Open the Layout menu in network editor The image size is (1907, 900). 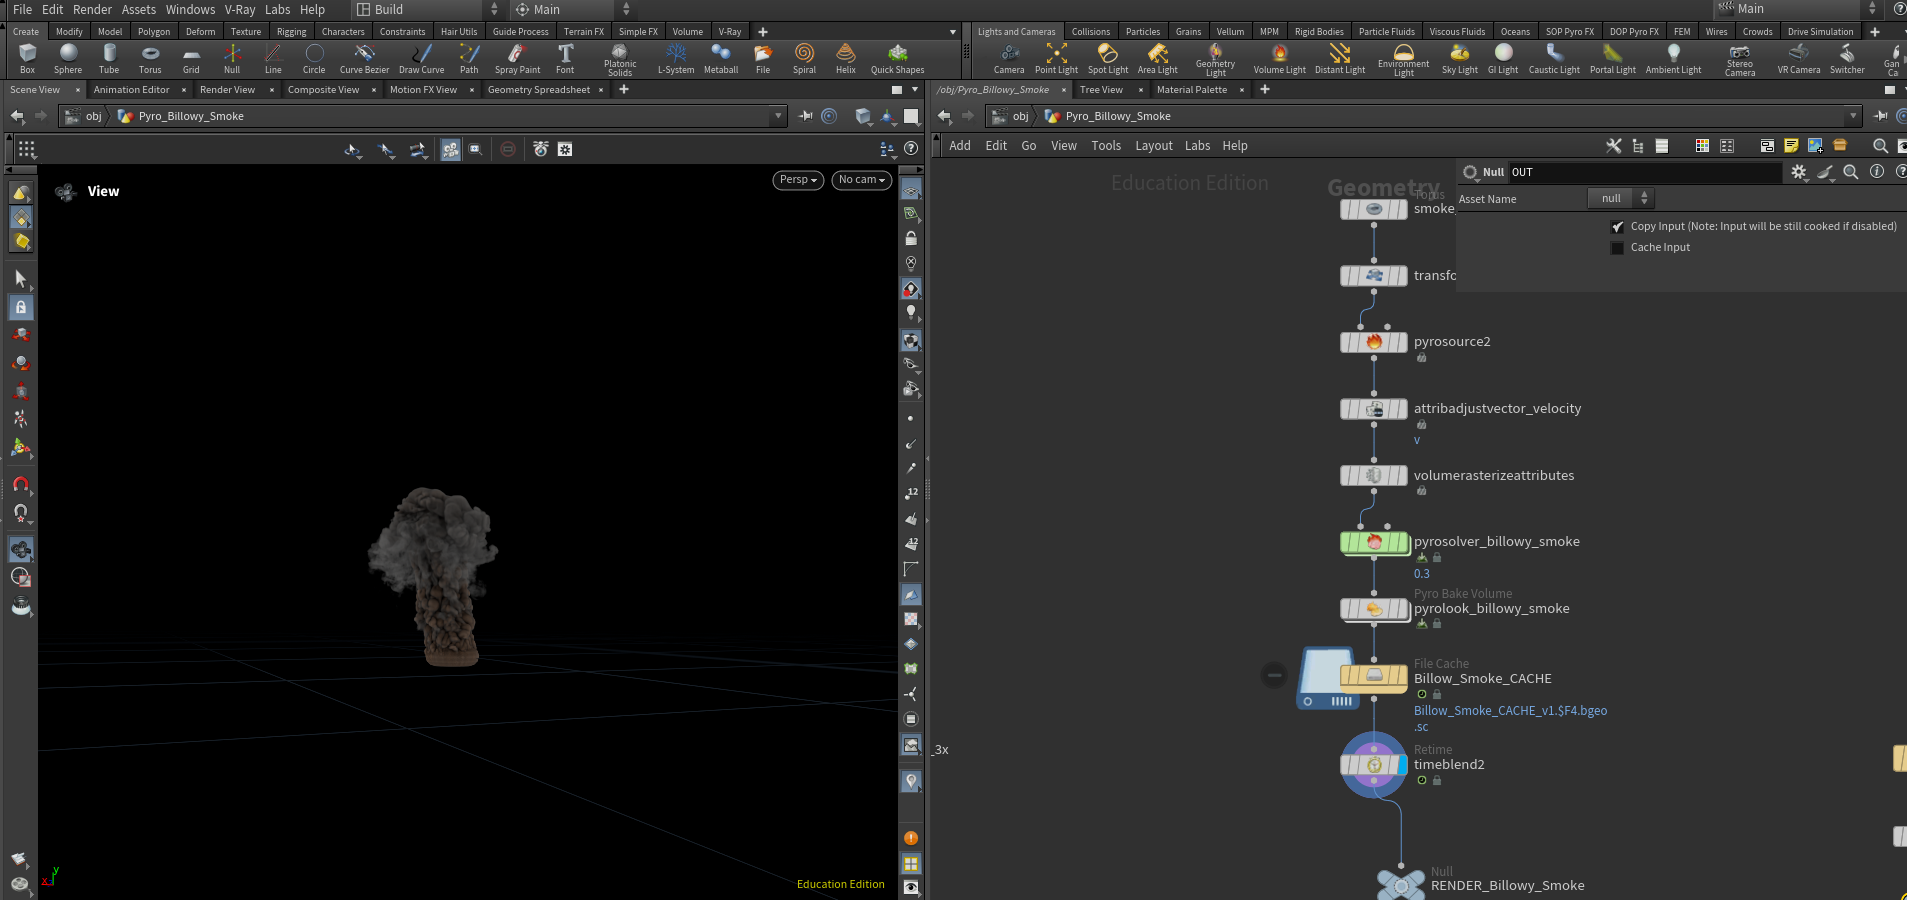[1153, 146]
